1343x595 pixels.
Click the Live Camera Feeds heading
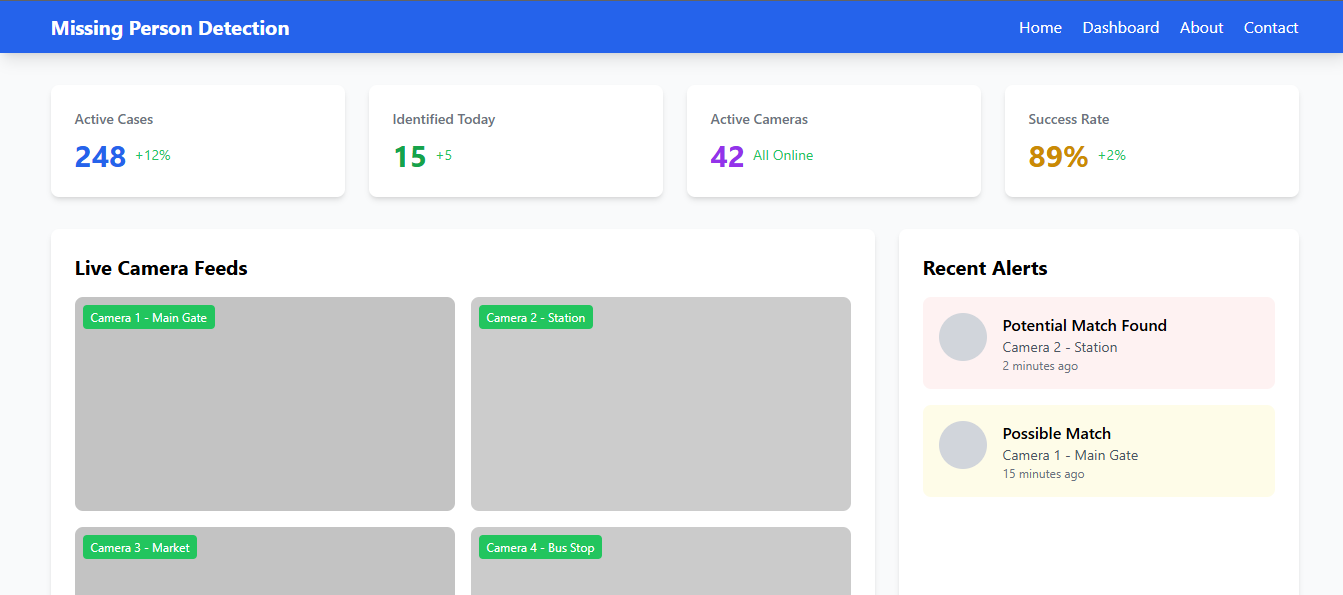(x=161, y=268)
